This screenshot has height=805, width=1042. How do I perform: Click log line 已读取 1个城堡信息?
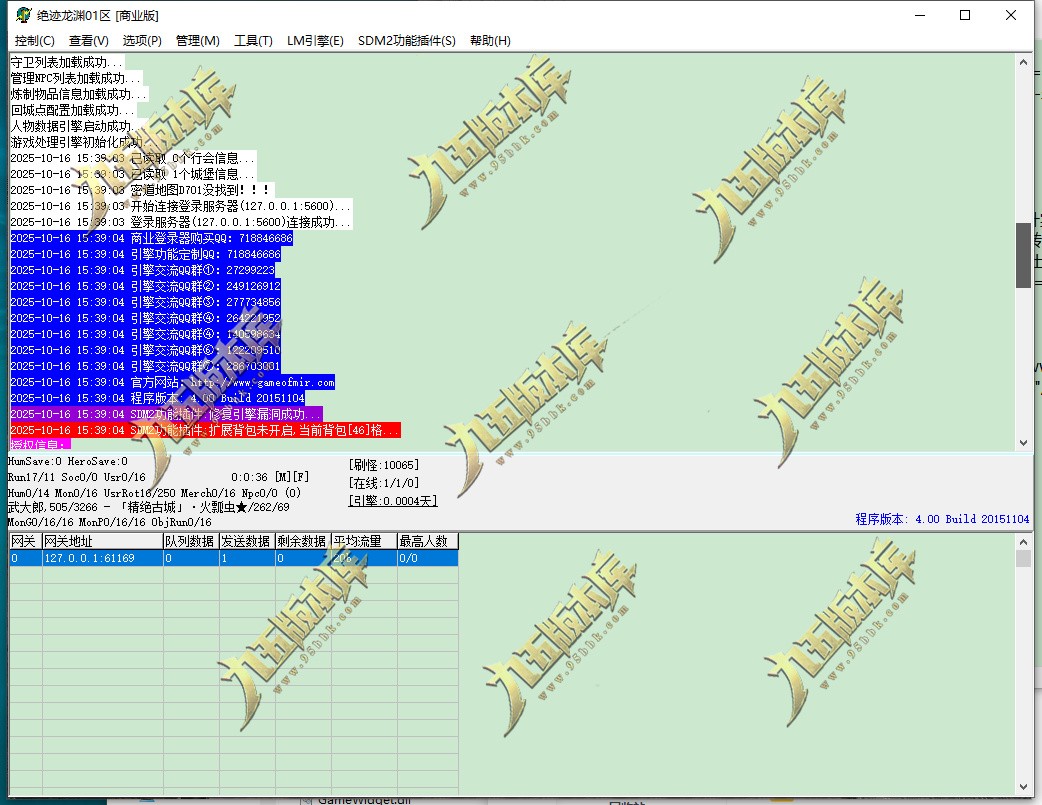tap(133, 174)
